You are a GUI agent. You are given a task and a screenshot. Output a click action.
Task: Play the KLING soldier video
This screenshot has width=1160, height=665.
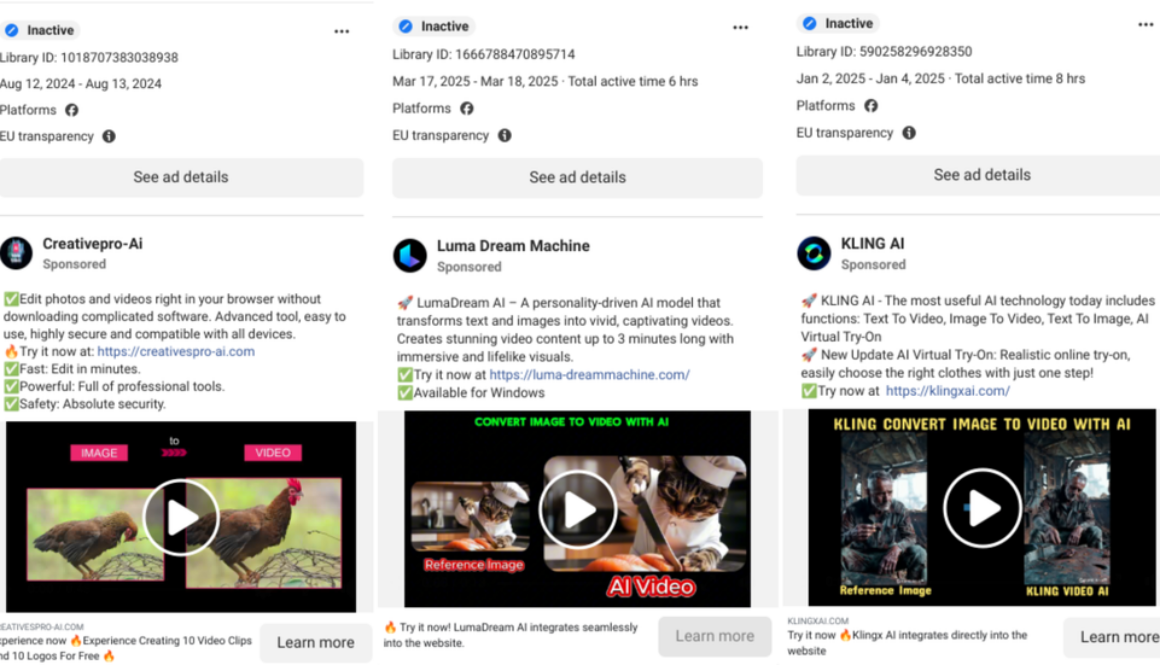pyautogui.click(x=981, y=508)
